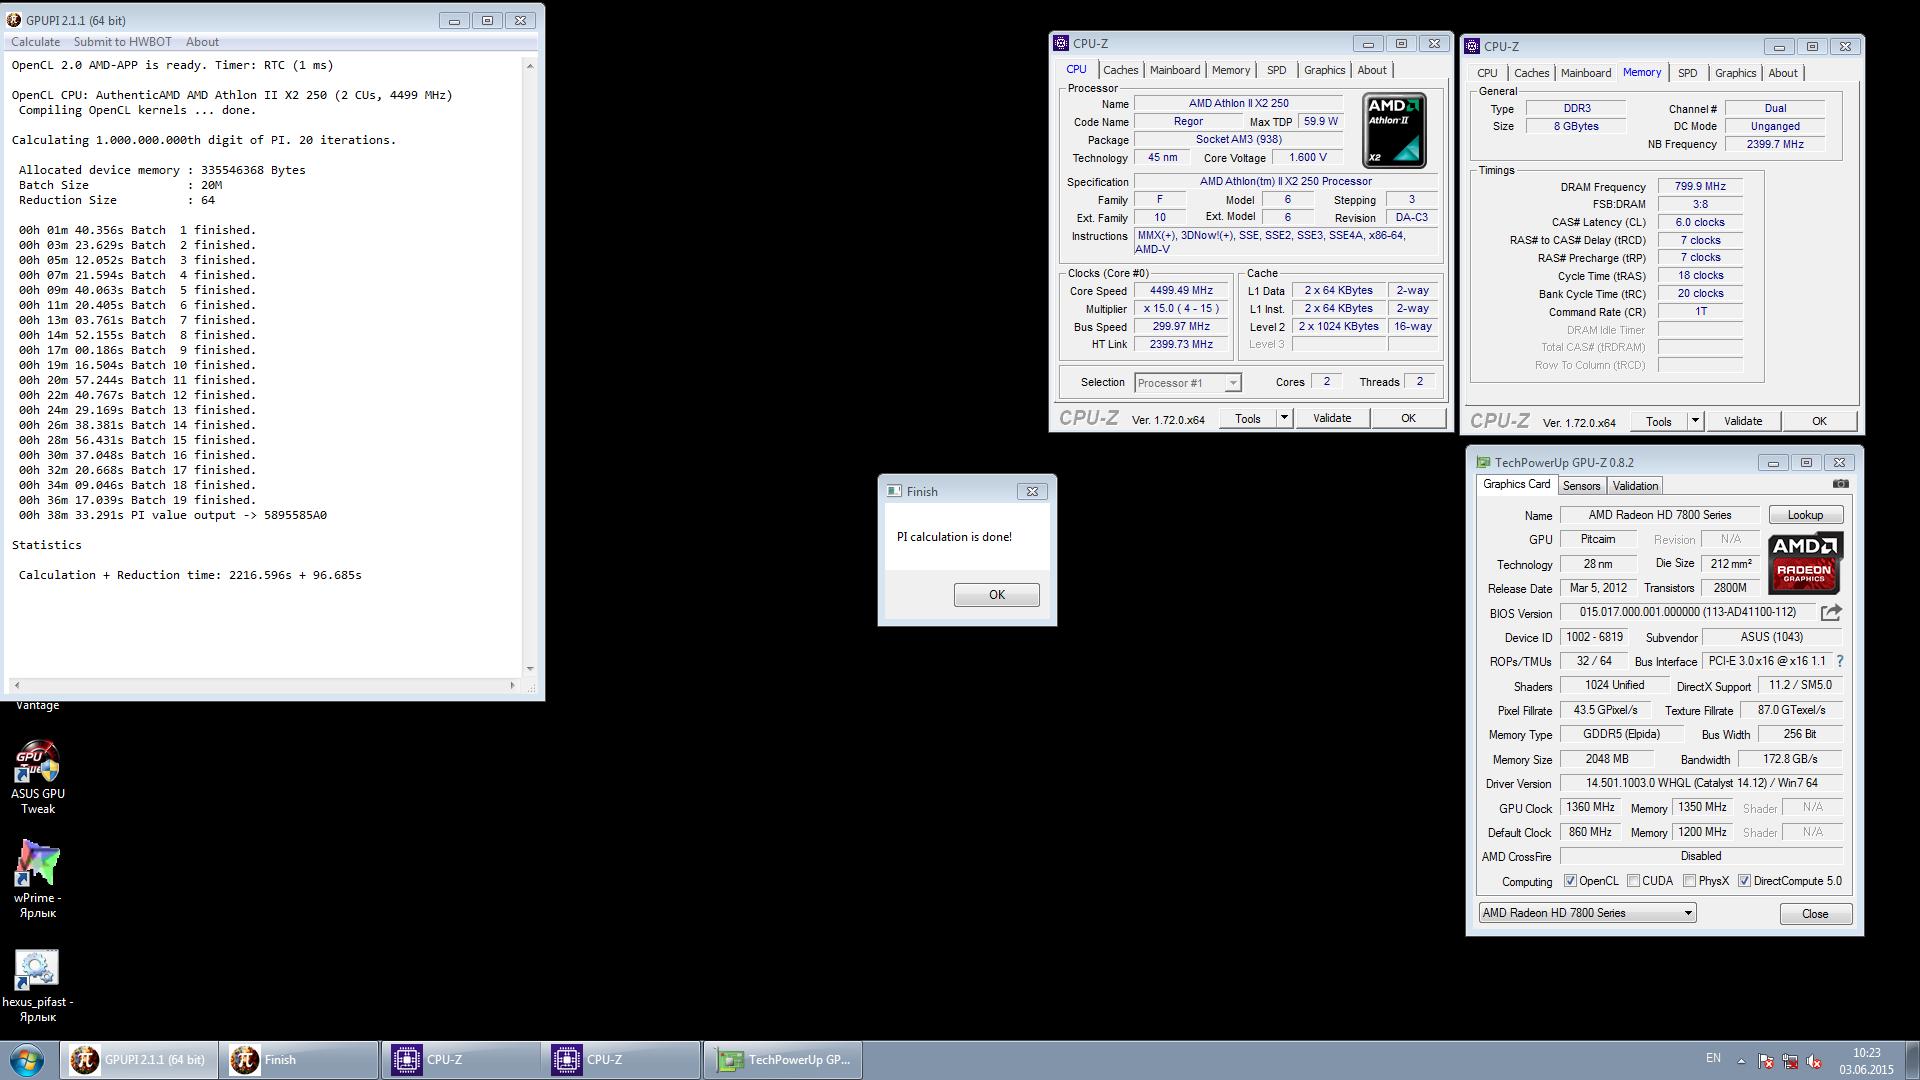Open the EN language indicator
Screen dimensions: 1920x1080
[x=1713, y=1058]
